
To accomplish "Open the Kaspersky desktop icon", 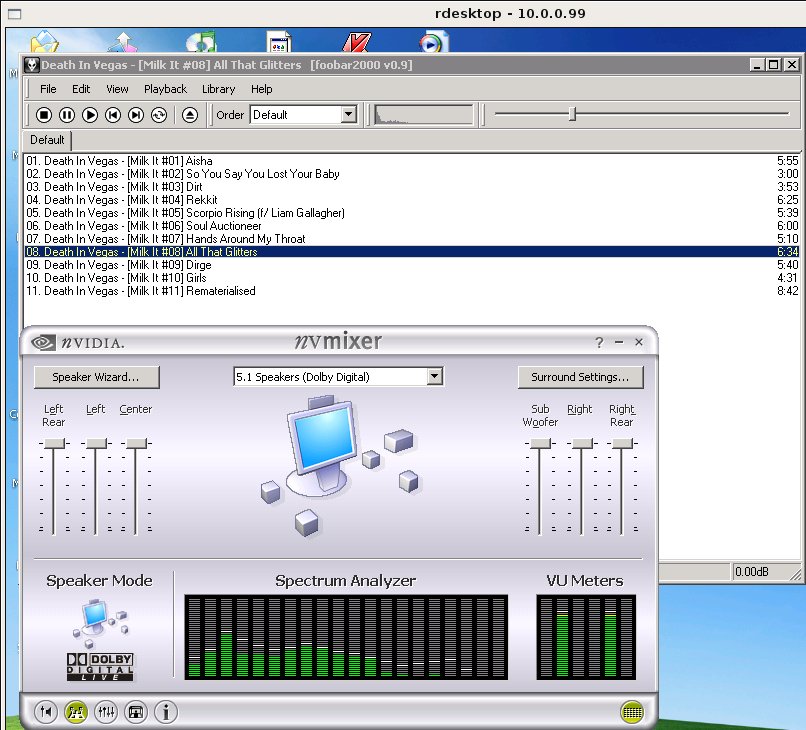I will tap(356, 42).
